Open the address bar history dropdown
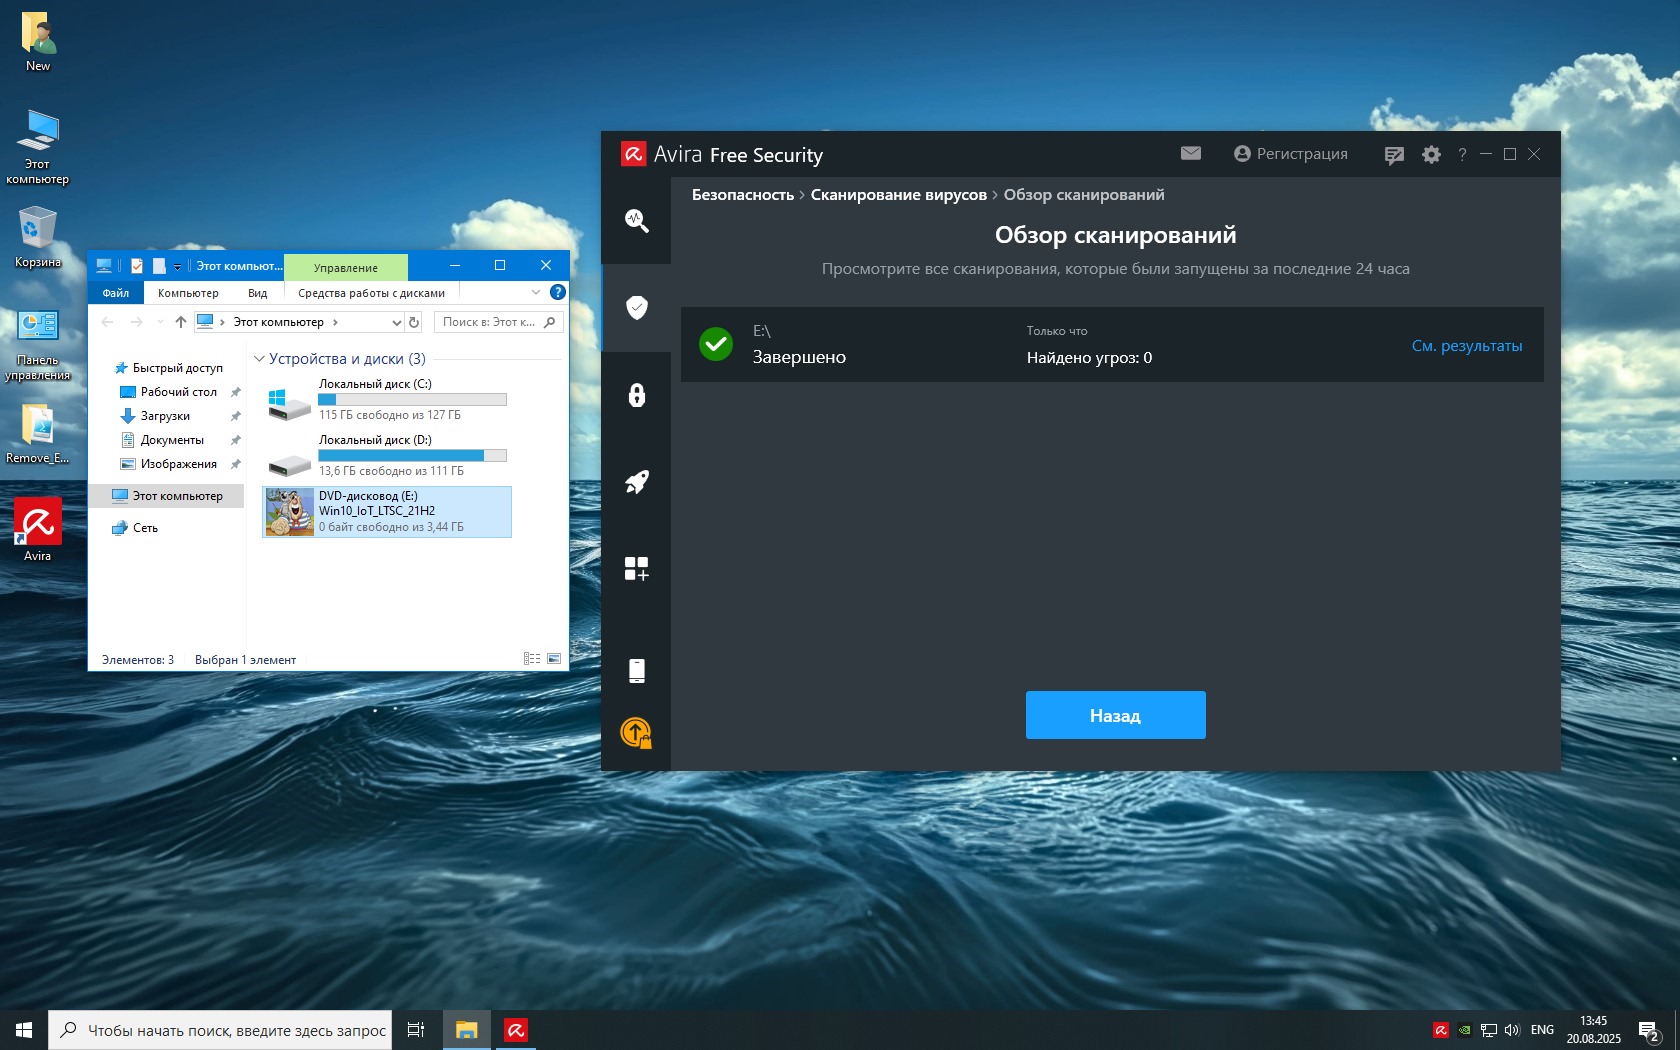 point(396,322)
